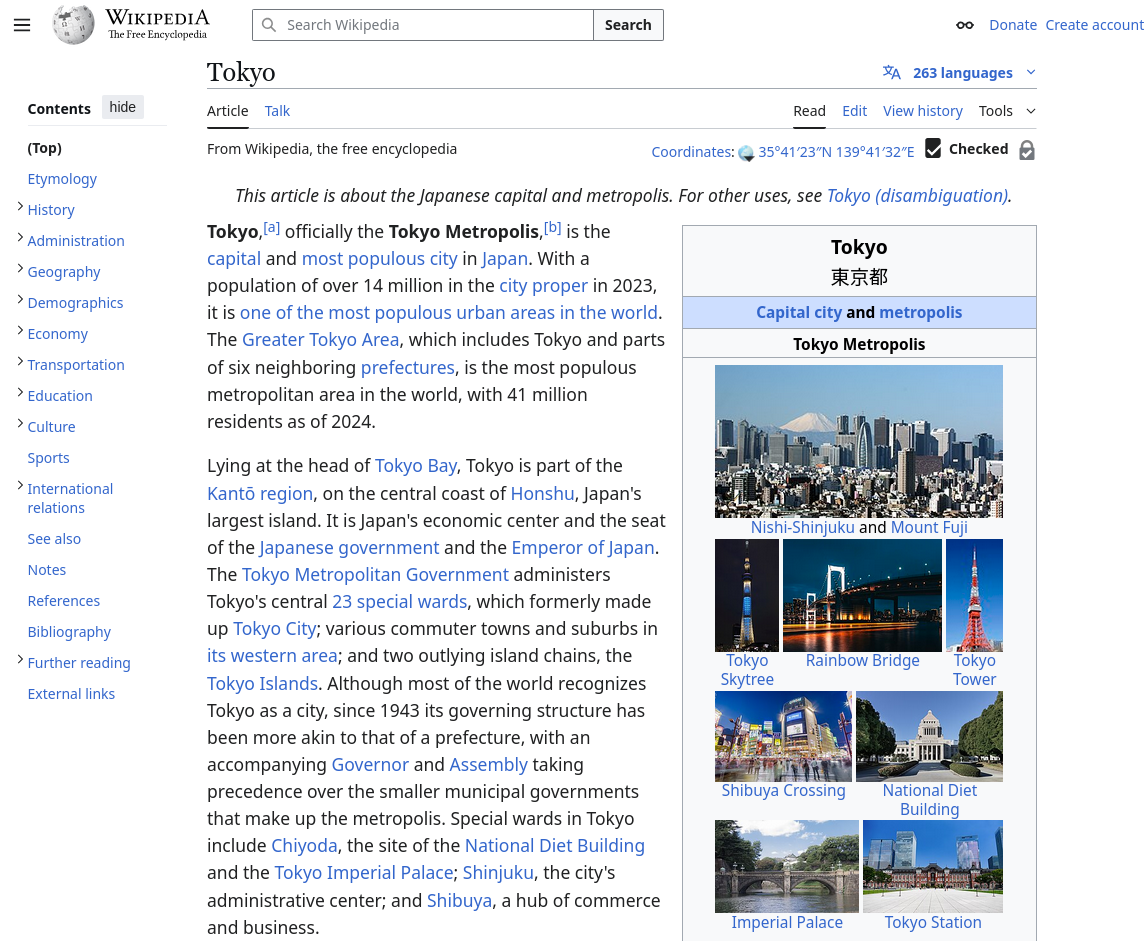Viewport: 1147px width, 941px height.
Task: Open the Emperor of Japan link
Action: (x=582, y=547)
